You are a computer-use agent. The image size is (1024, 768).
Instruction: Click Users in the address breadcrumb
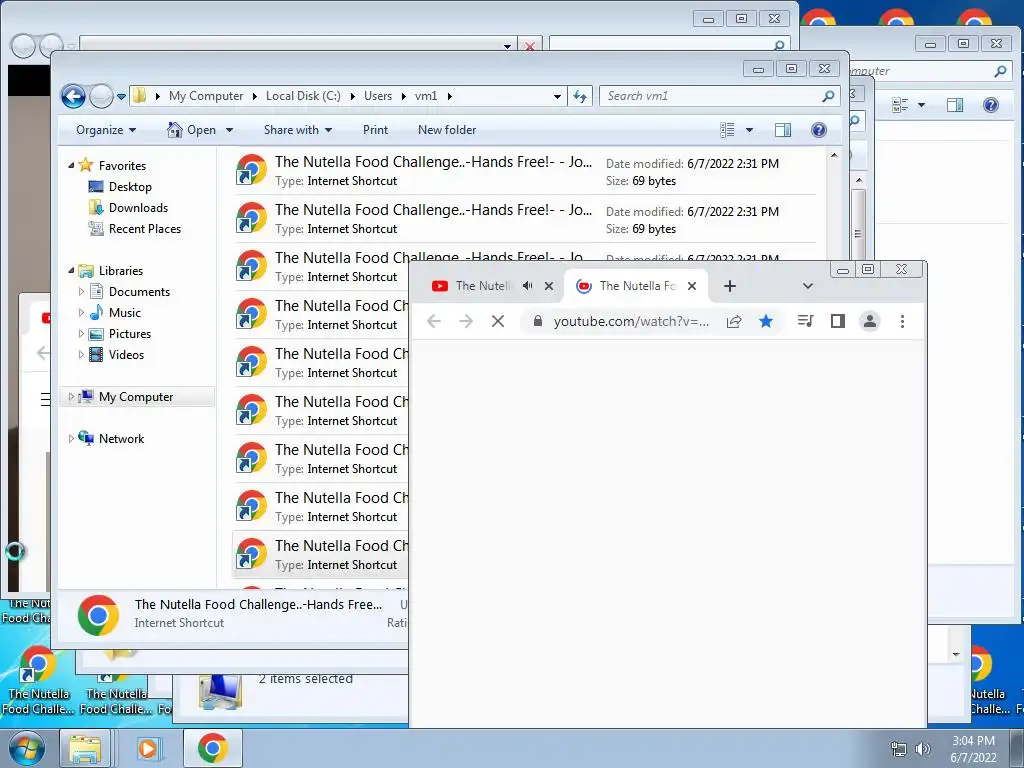click(x=377, y=96)
